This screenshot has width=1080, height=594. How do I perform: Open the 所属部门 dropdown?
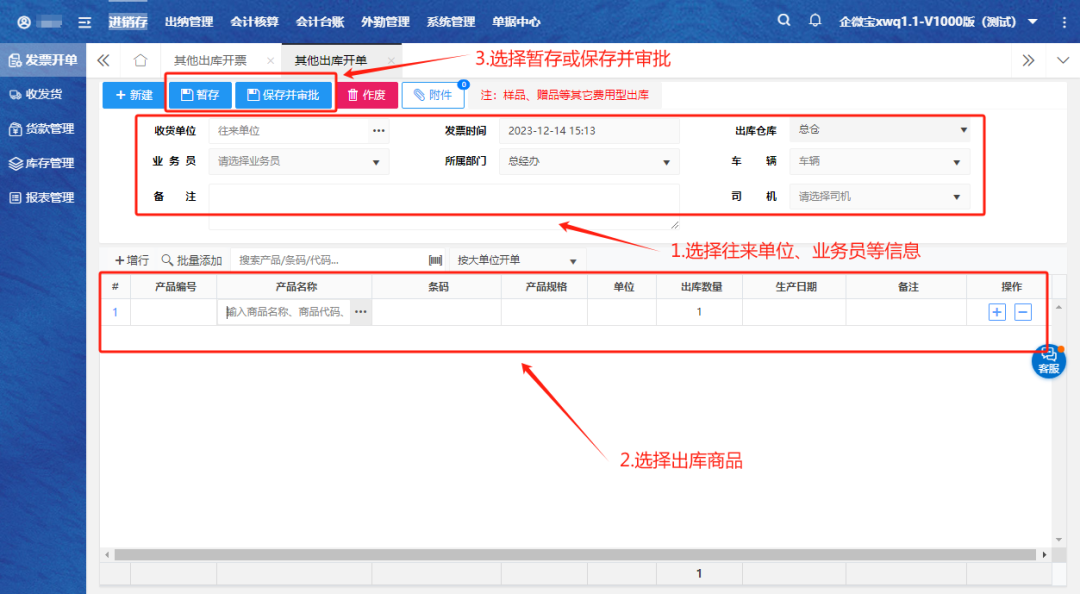point(589,162)
